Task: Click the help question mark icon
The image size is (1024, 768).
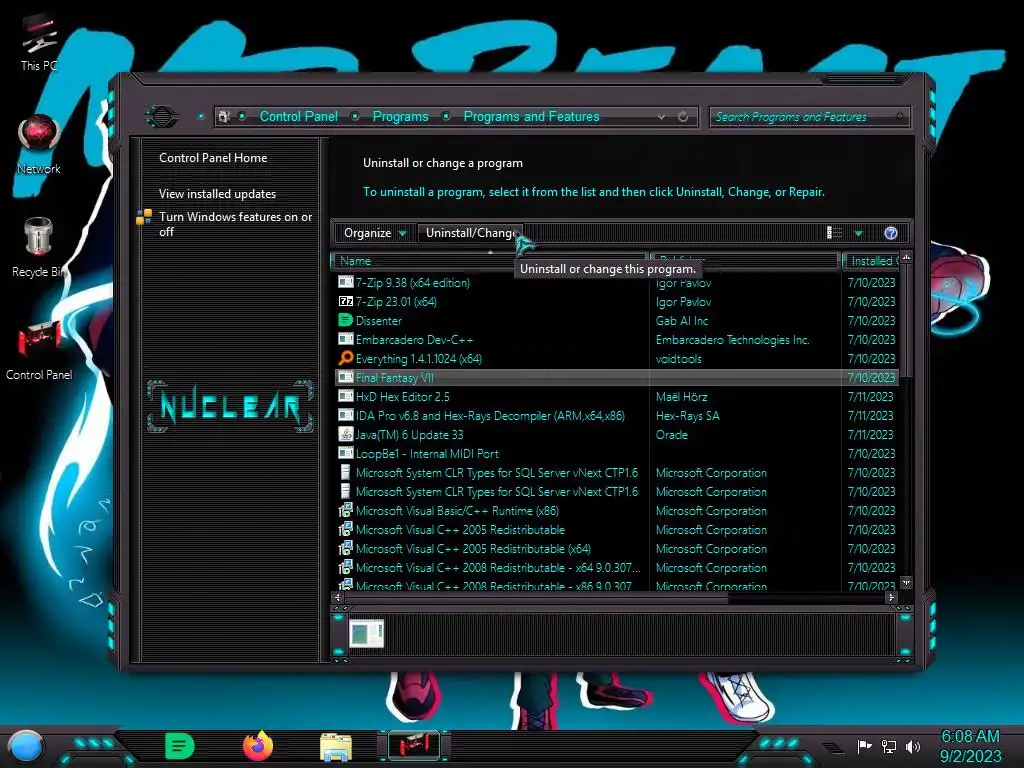Action: pos(891,233)
